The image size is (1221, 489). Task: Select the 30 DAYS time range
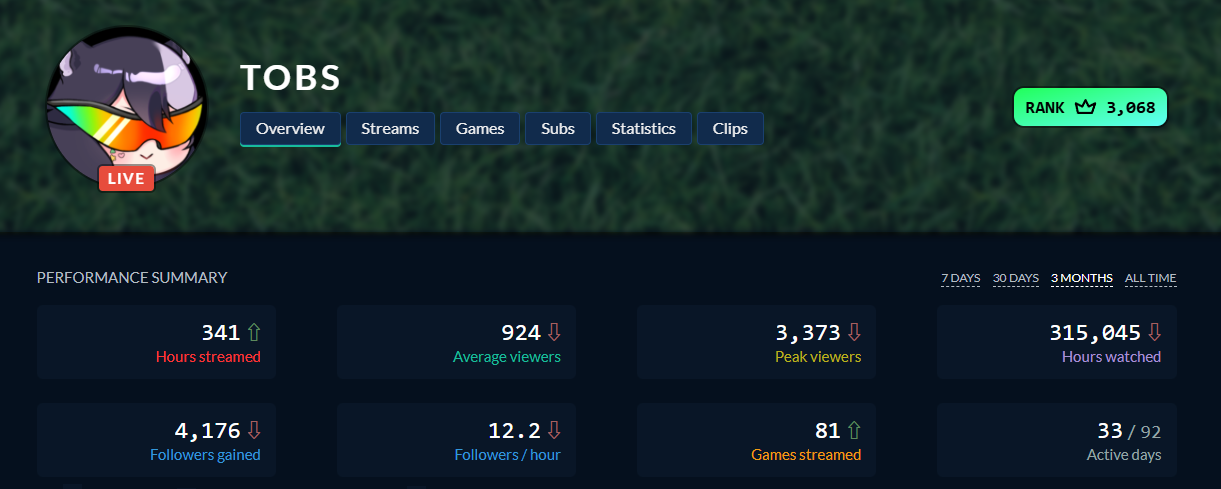pyautogui.click(x=1016, y=278)
